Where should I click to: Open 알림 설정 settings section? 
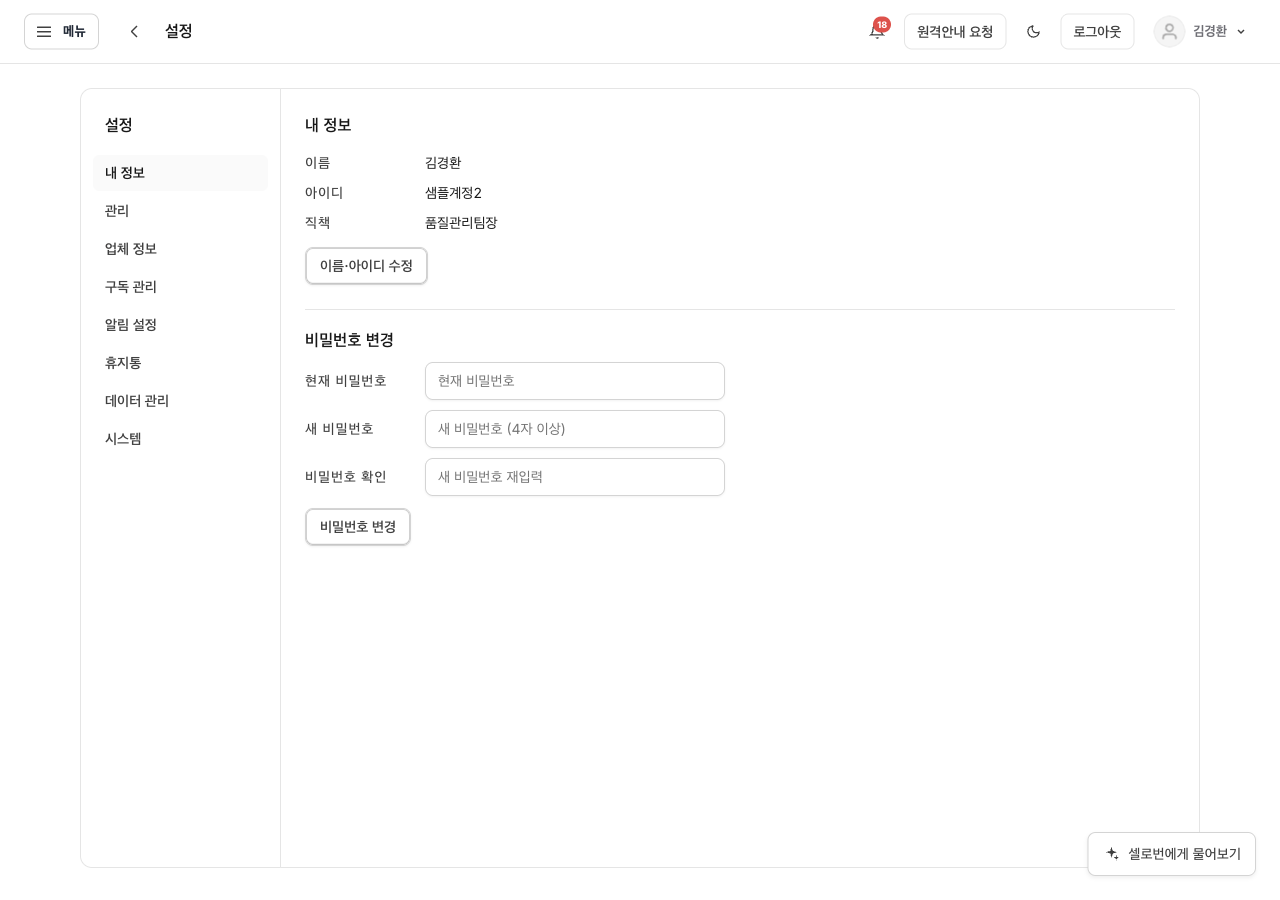pos(180,325)
